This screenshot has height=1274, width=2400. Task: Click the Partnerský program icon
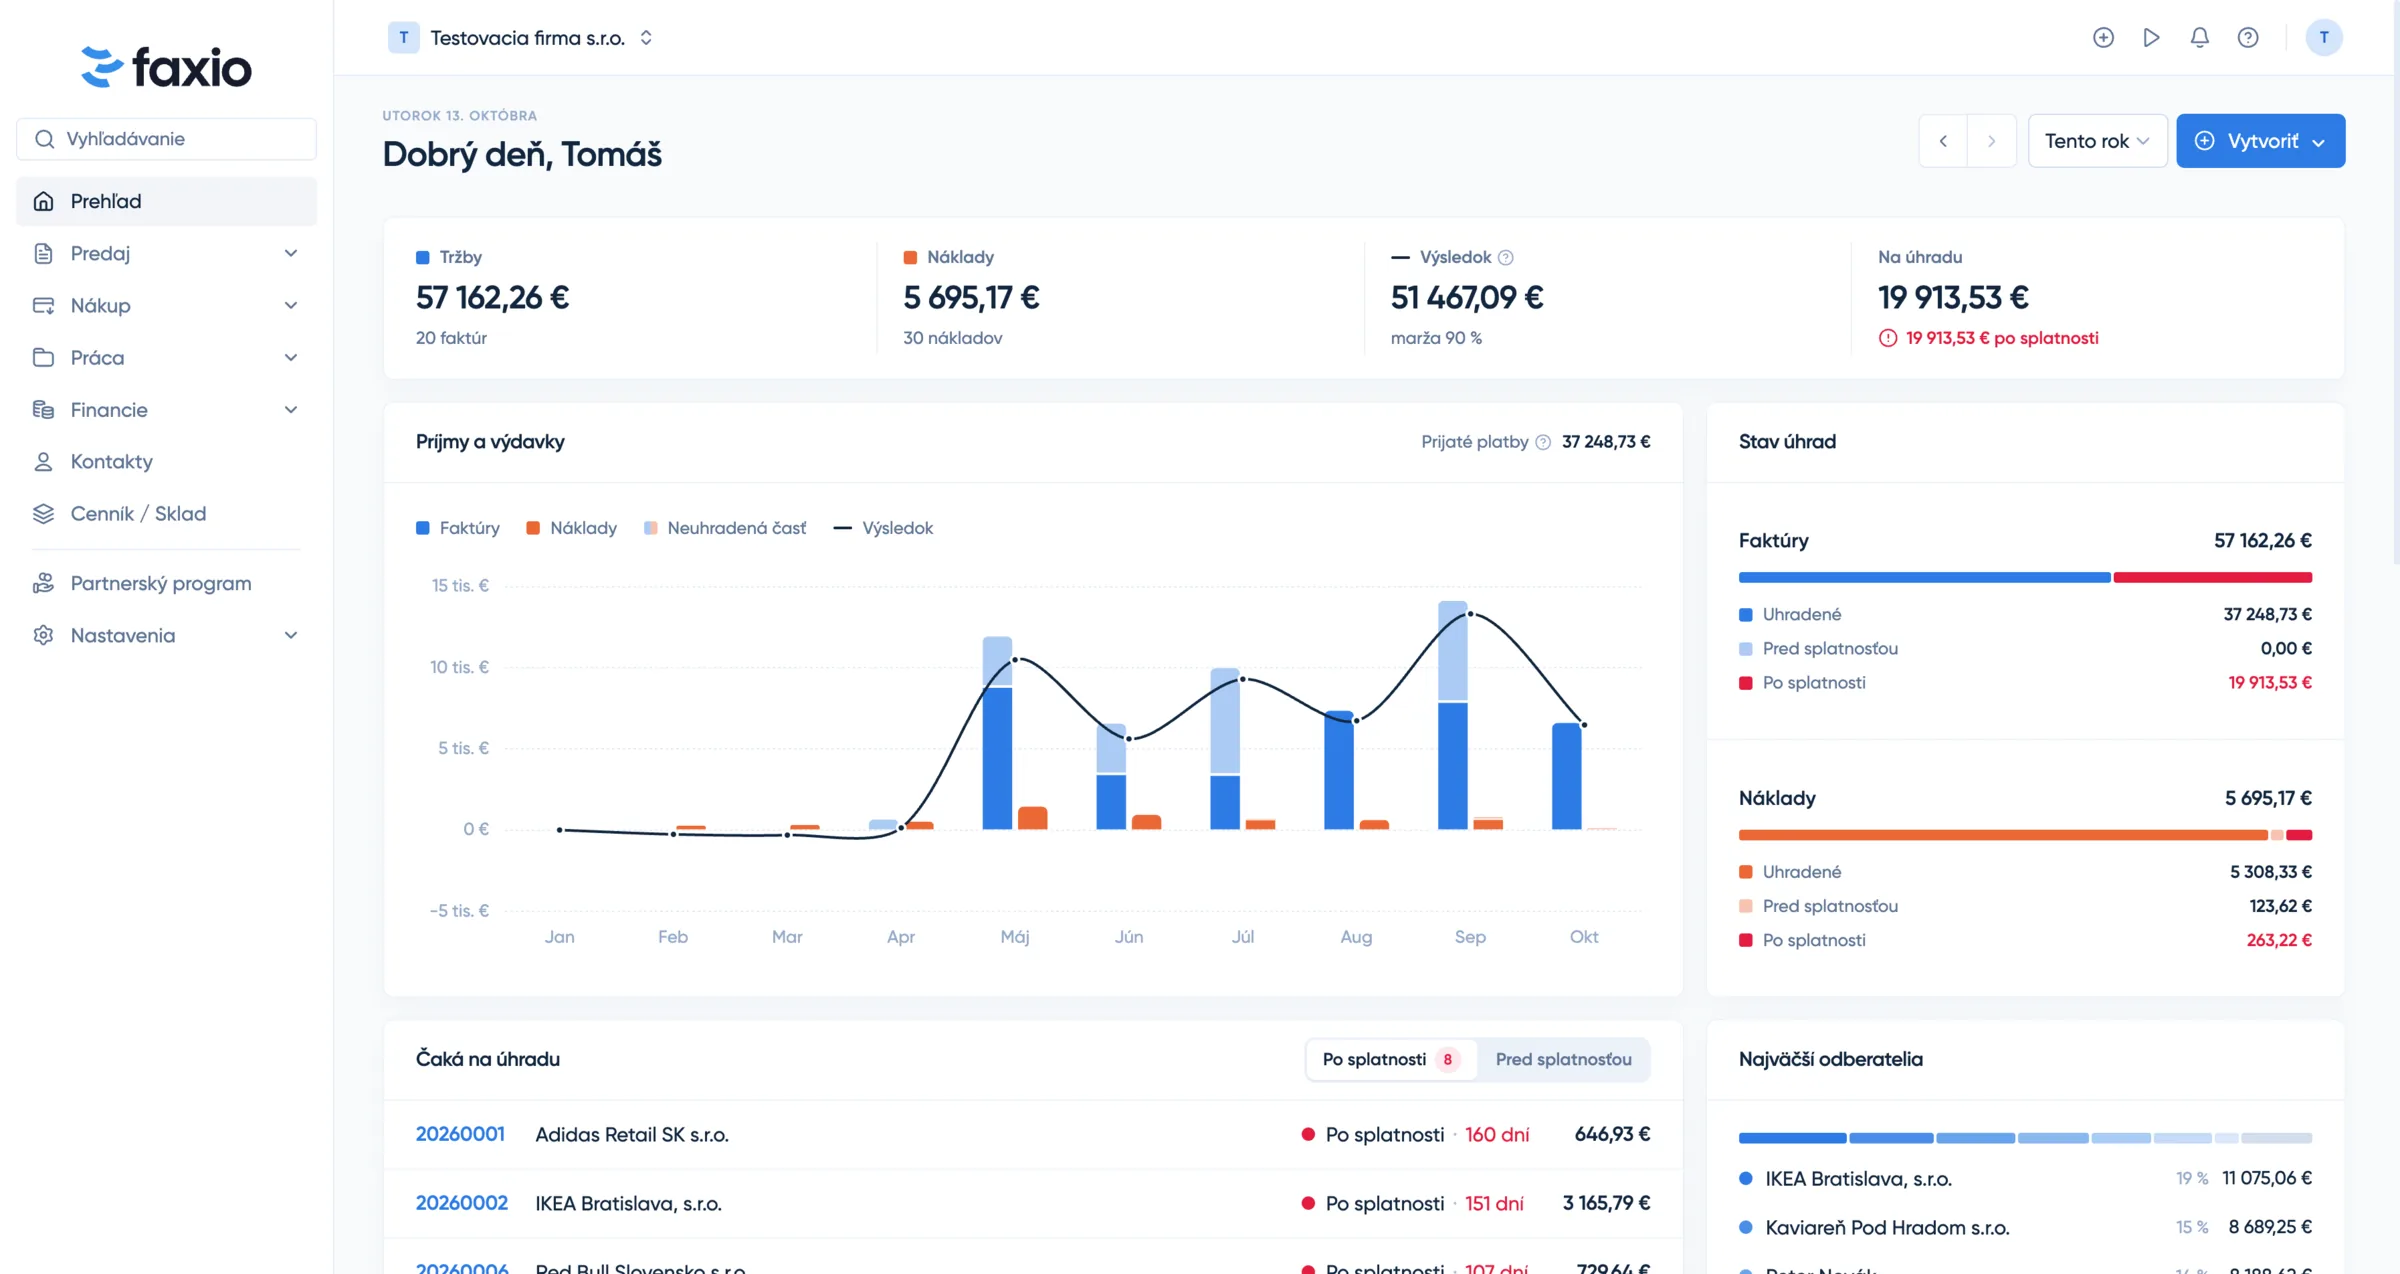coord(43,583)
